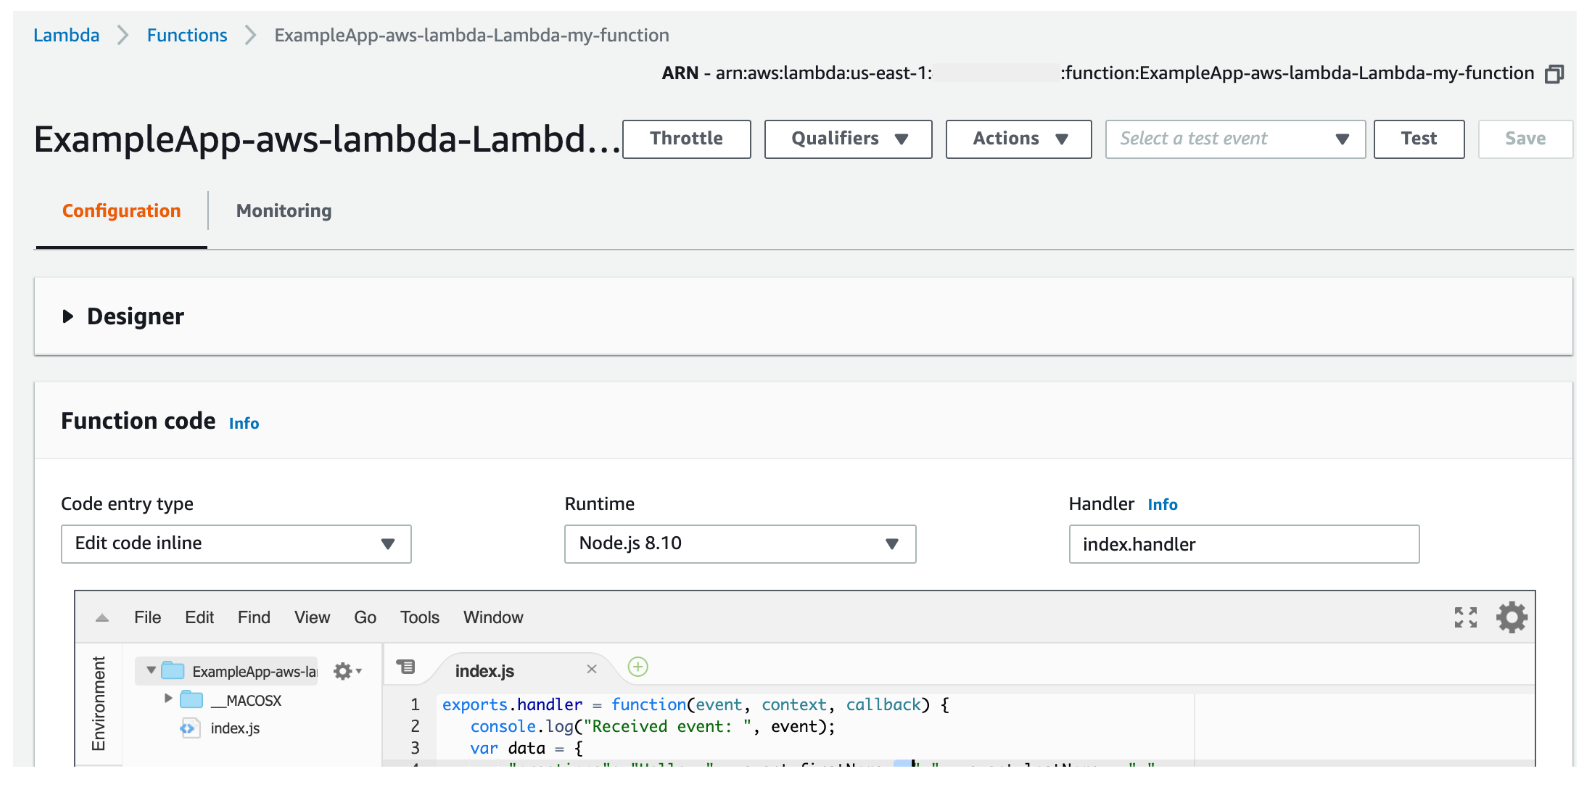Image resolution: width=1594 pixels, height=788 pixels.
Task: Open the Code entry type dropdown
Action: click(236, 544)
